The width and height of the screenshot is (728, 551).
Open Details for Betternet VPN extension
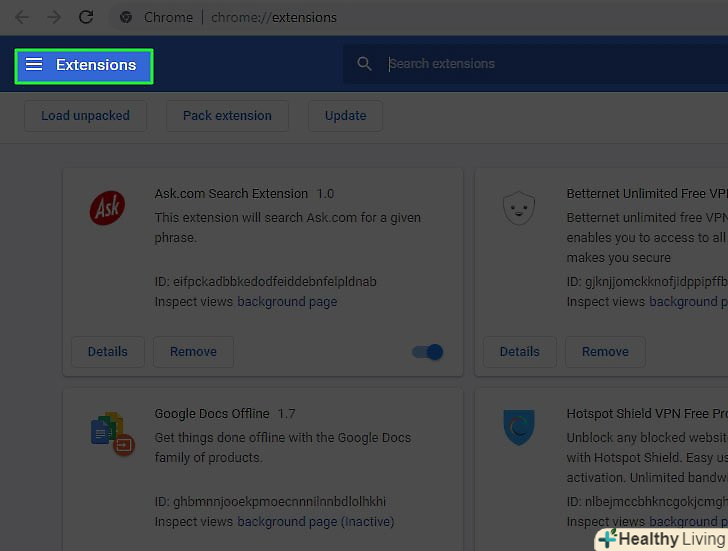(x=520, y=352)
